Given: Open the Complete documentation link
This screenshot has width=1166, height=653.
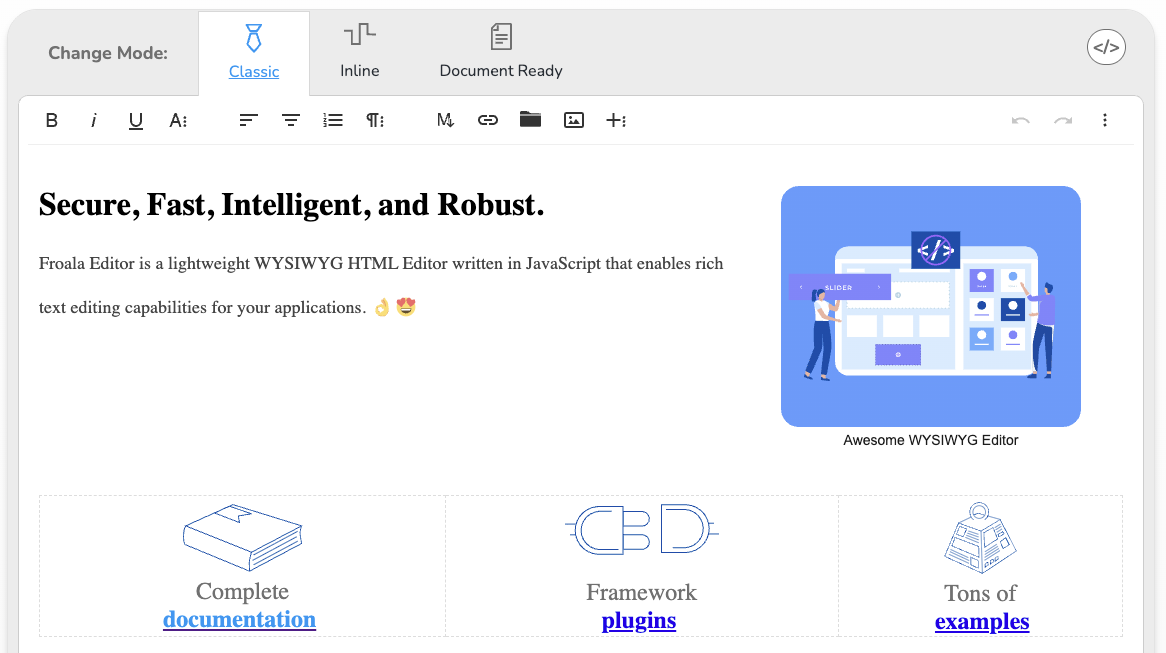Looking at the screenshot, I should (x=239, y=620).
